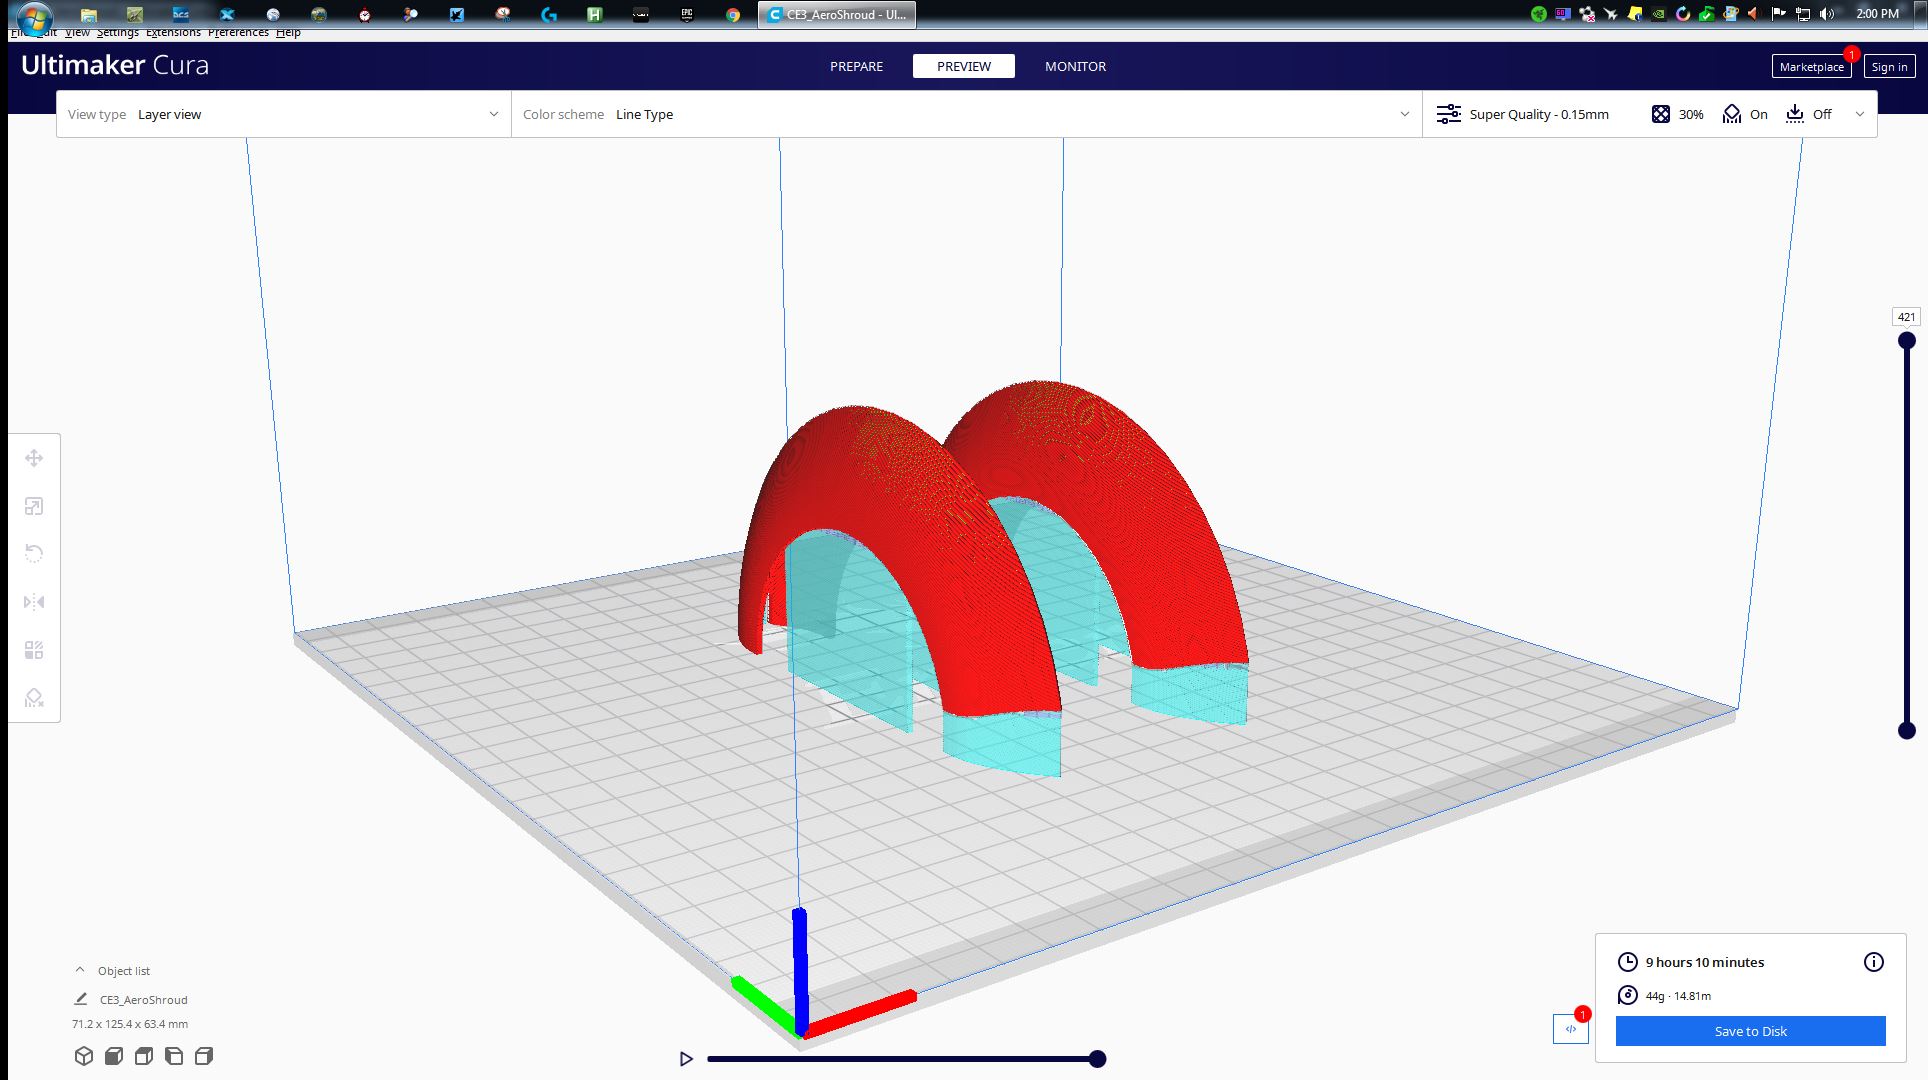Click Save to Disk button

pyautogui.click(x=1750, y=1031)
